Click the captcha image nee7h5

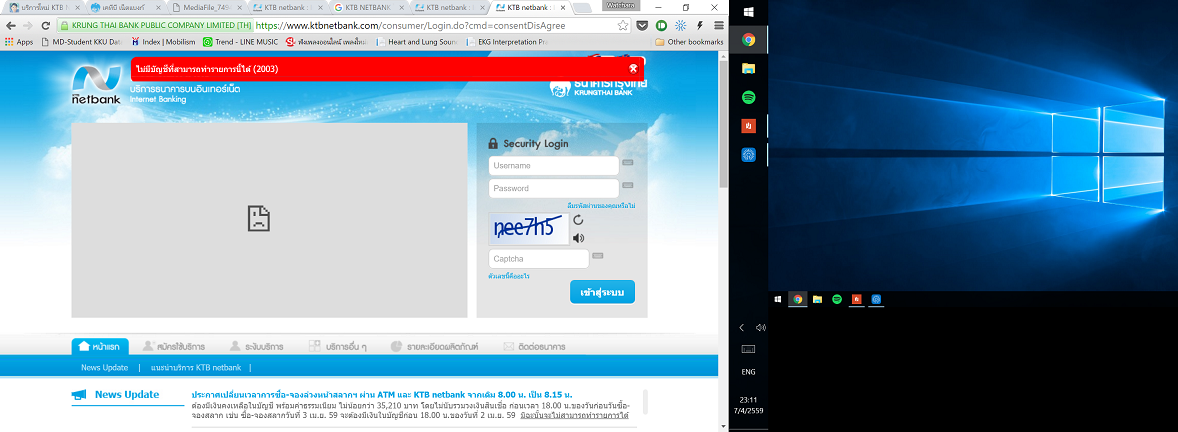(x=529, y=229)
